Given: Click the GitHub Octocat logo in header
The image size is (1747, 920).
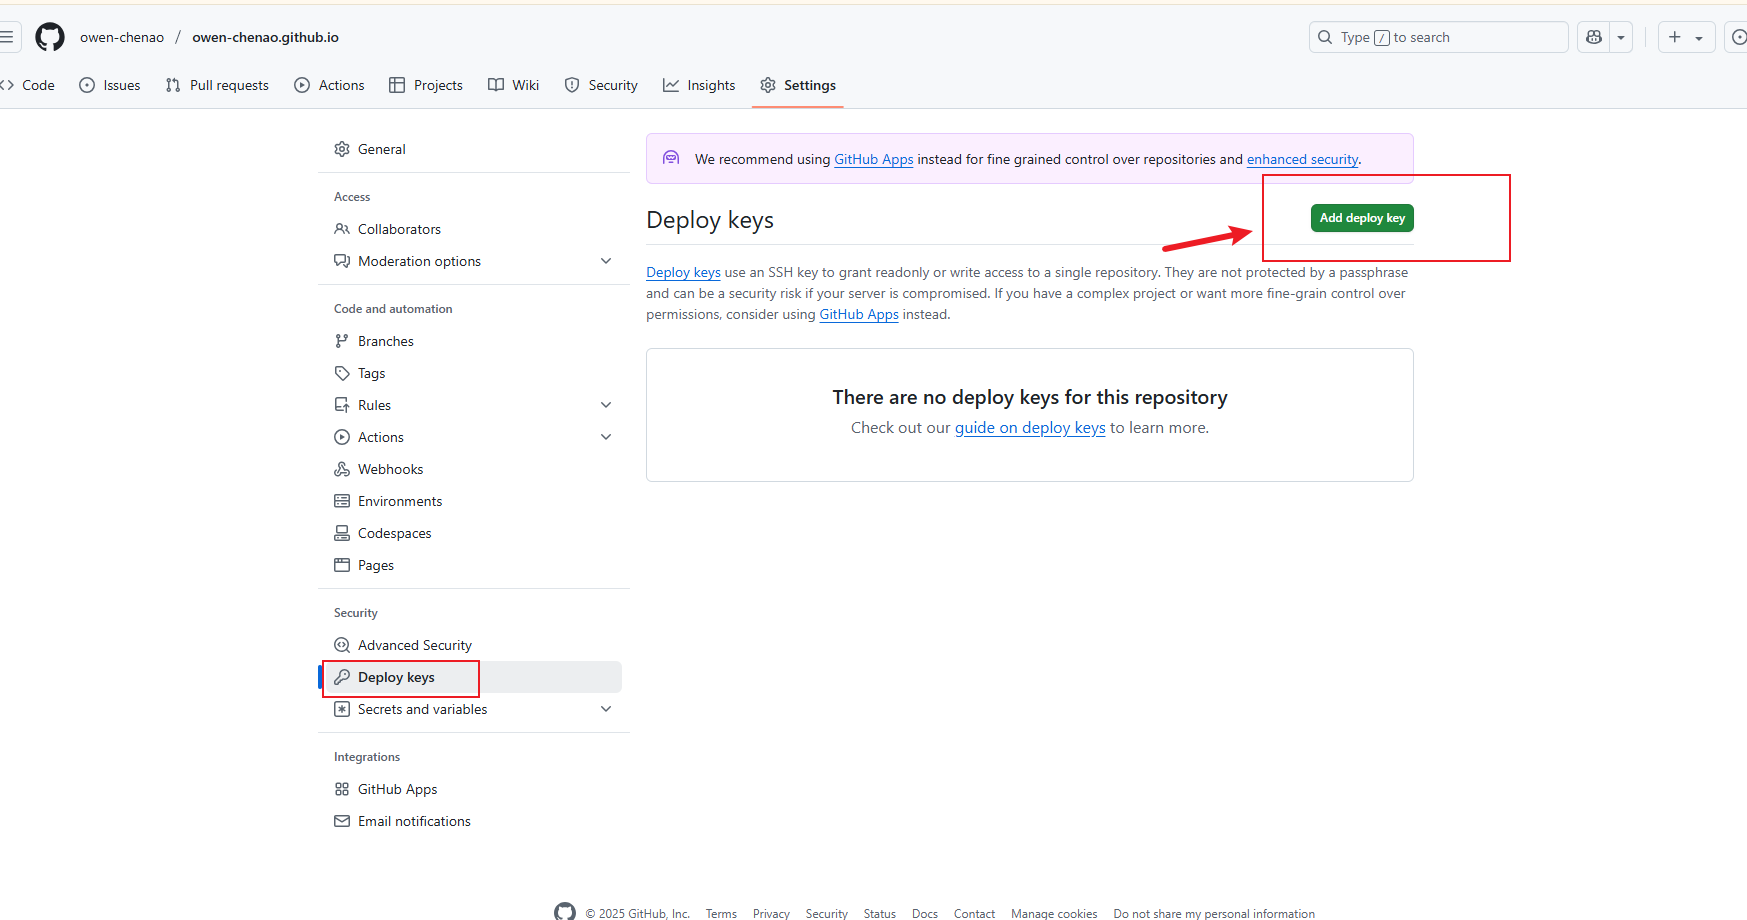Looking at the screenshot, I should (50, 37).
